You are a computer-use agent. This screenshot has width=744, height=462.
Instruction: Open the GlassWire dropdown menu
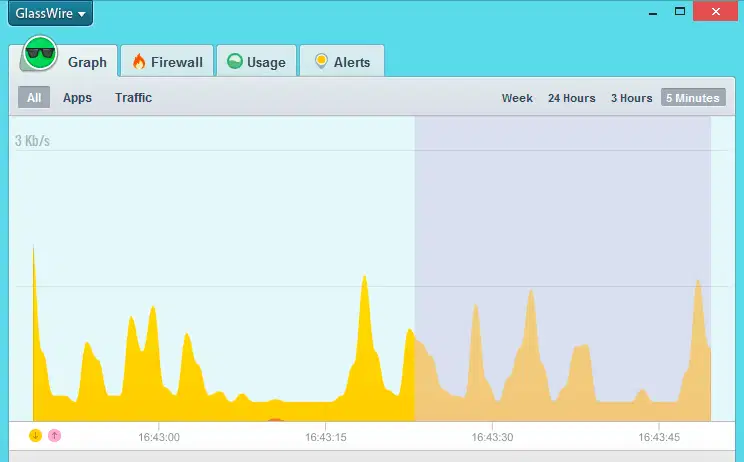[50, 13]
